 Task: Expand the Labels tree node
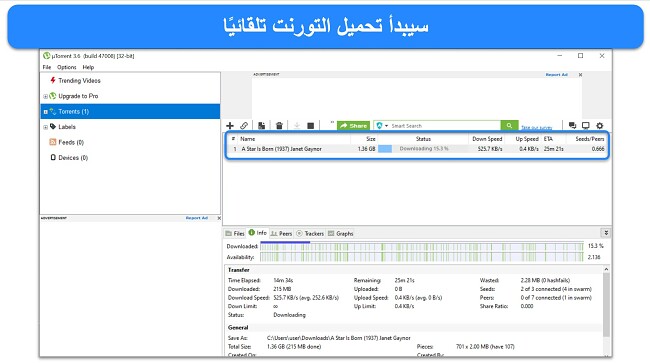[x=45, y=127]
